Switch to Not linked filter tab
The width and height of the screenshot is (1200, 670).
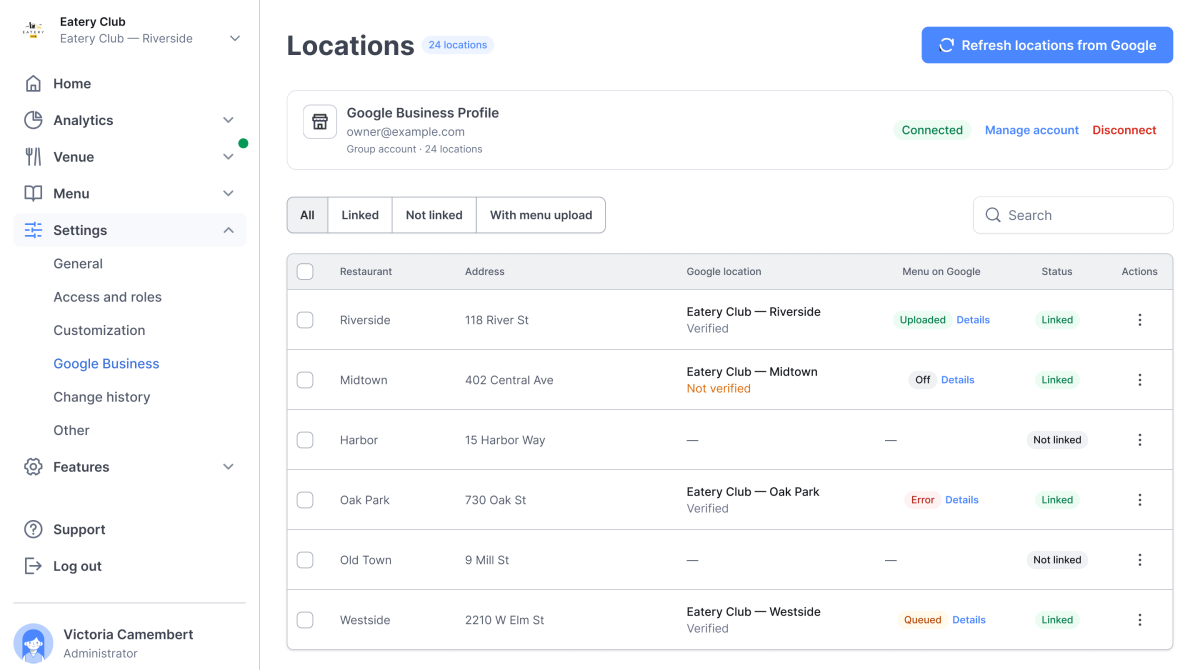coord(434,215)
